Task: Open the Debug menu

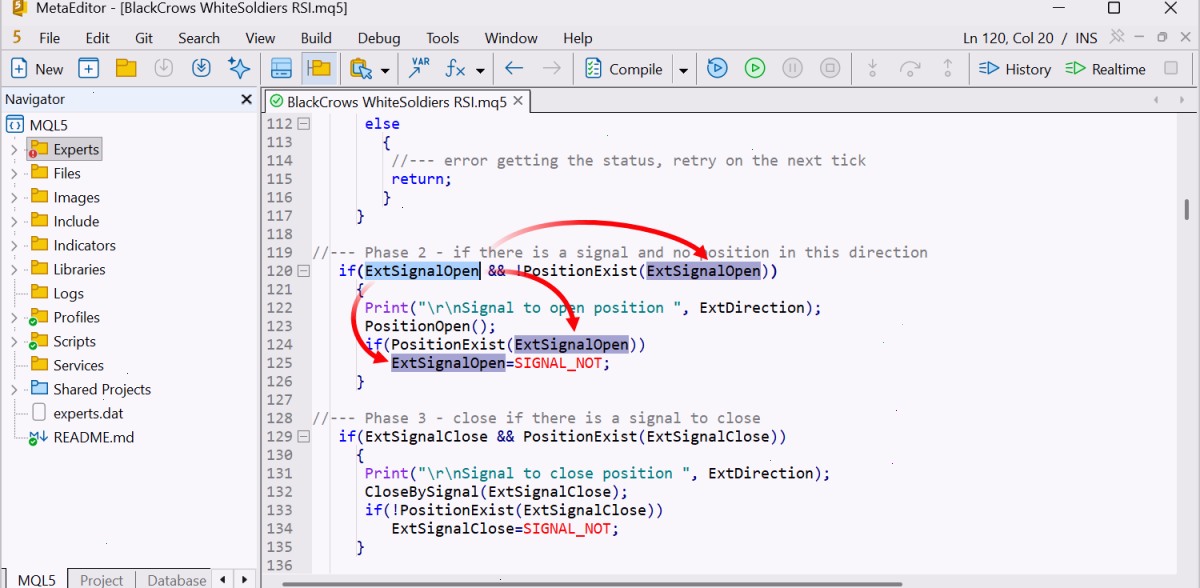Action: 379,38
